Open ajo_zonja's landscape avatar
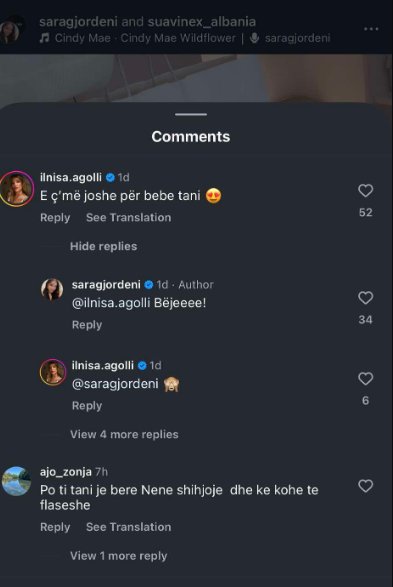Viewport: 393px width, 587px height. pos(16,481)
